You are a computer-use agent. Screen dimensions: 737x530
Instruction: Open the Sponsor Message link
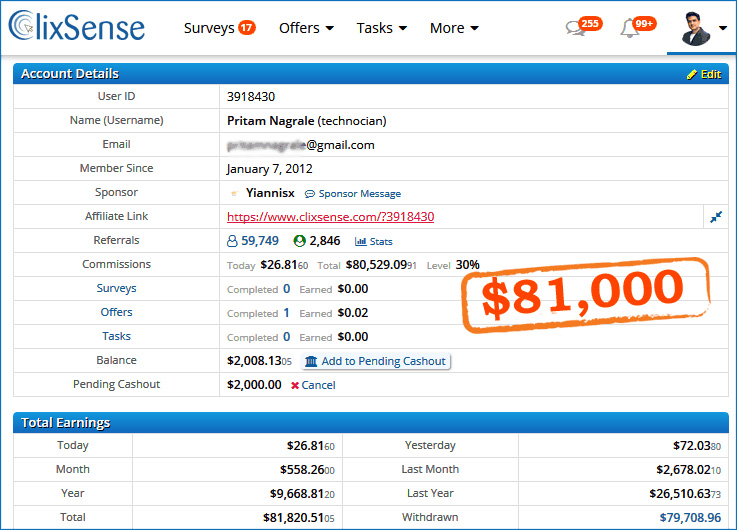(x=353, y=194)
